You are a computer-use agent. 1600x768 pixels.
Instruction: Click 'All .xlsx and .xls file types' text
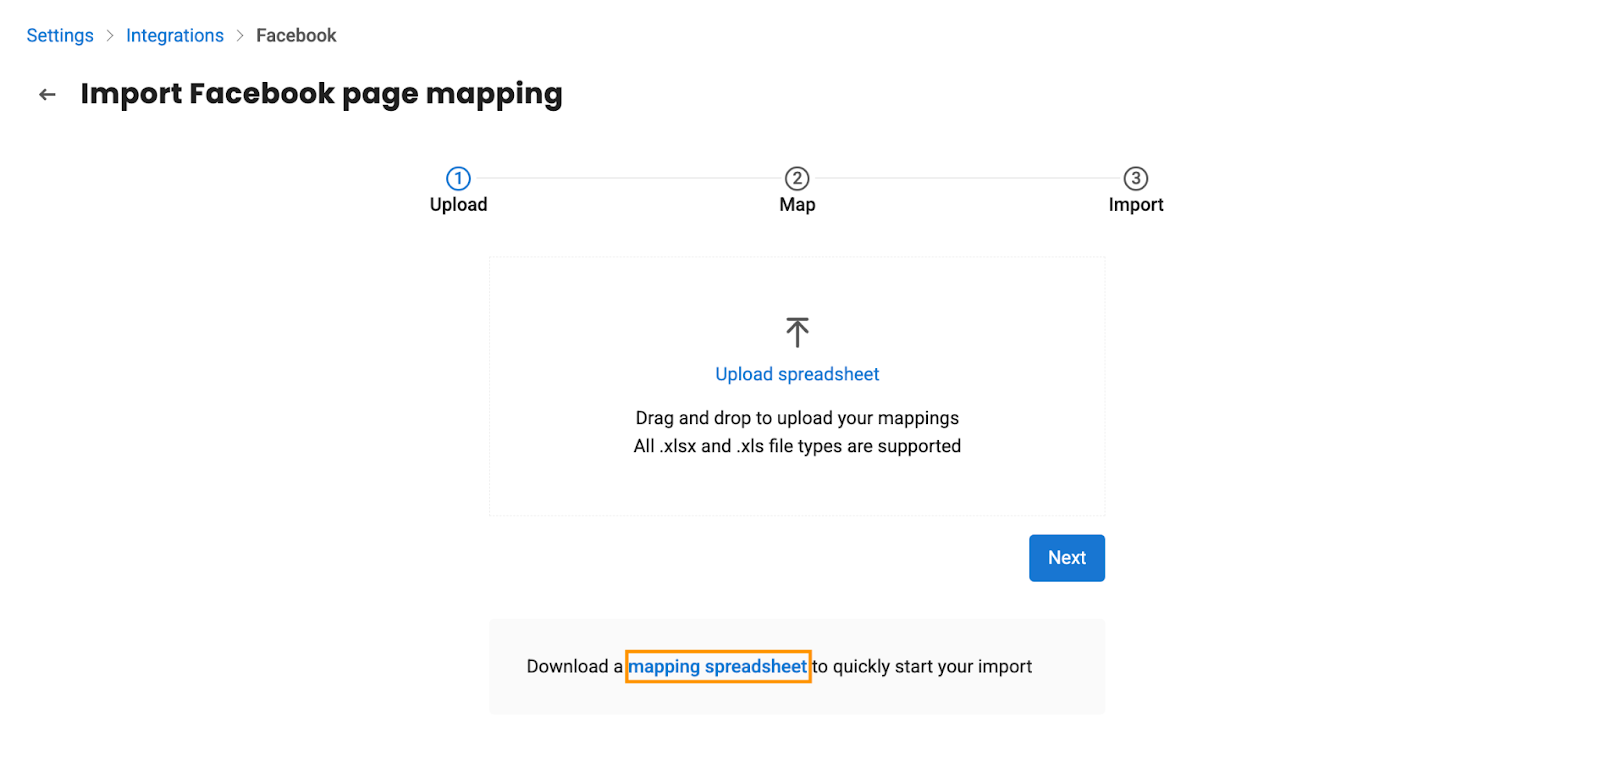click(738, 446)
